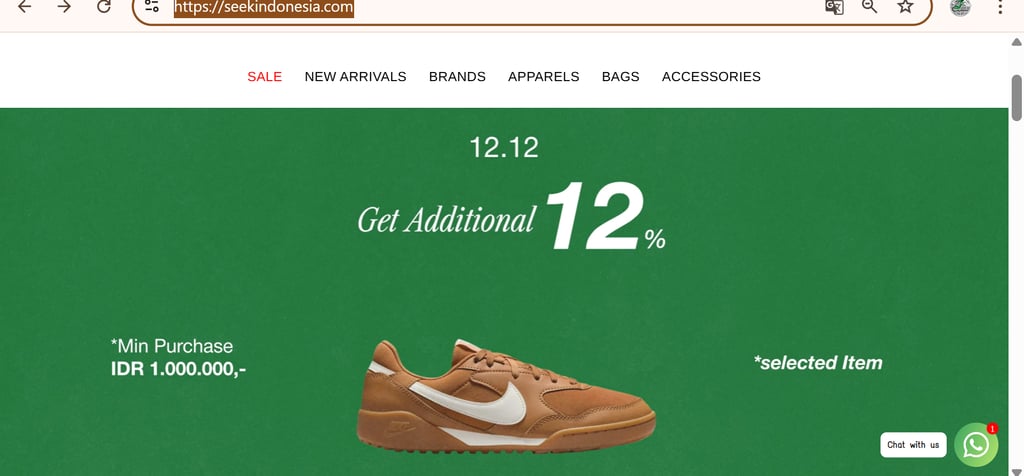Go back to the previous page
This screenshot has width=1024, height=476.
[x=24, y=7]
